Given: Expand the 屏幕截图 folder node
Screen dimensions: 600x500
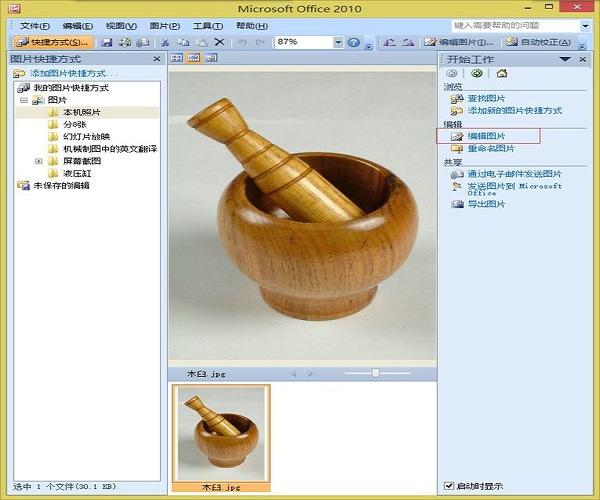Looking at the screenshot, I should click(39, 160).
